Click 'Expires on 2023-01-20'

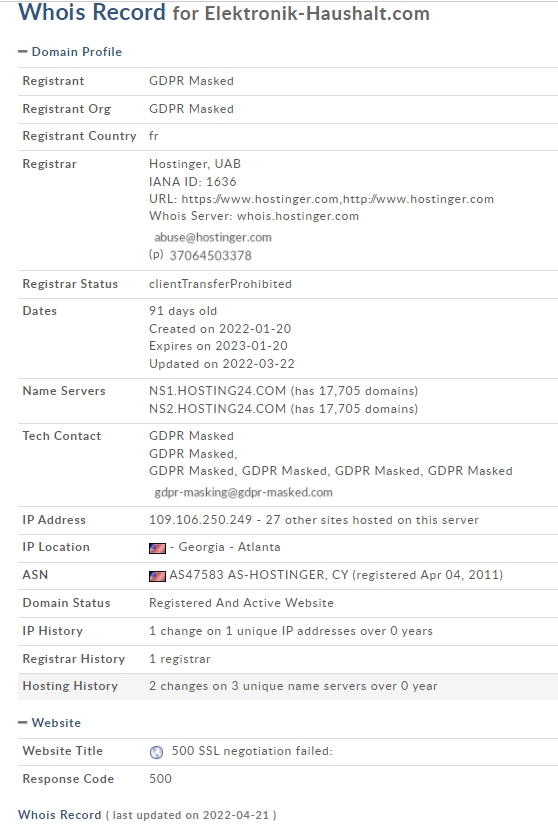[x=218, y=346]
